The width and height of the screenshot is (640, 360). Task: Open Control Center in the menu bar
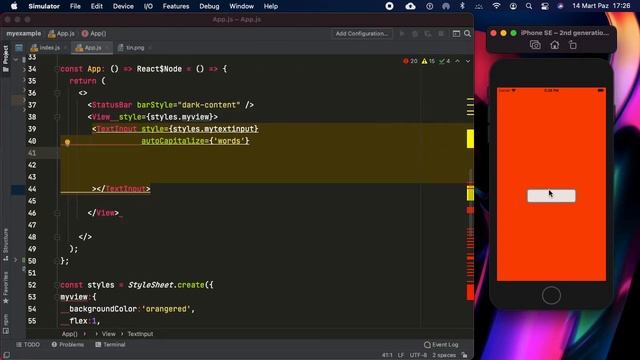544,6
